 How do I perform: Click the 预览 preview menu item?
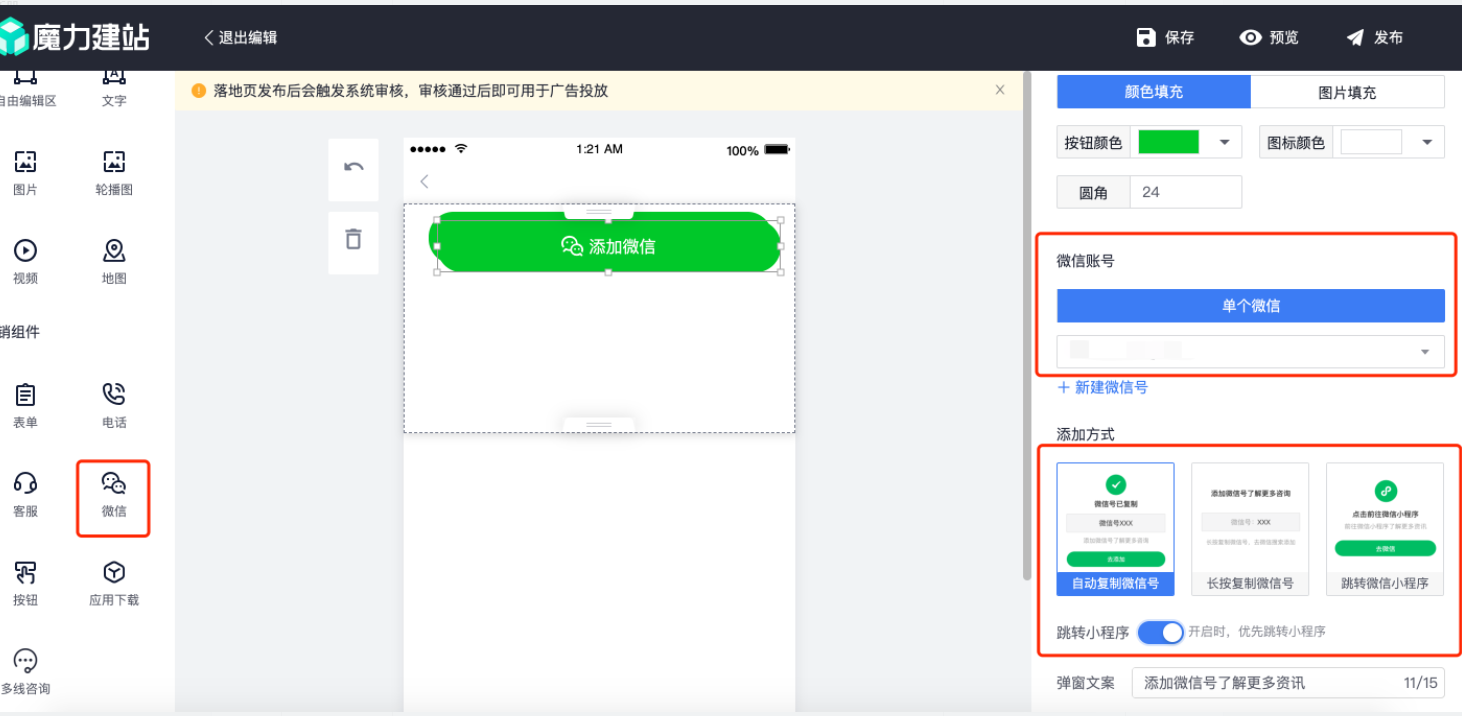point(1270,37)
